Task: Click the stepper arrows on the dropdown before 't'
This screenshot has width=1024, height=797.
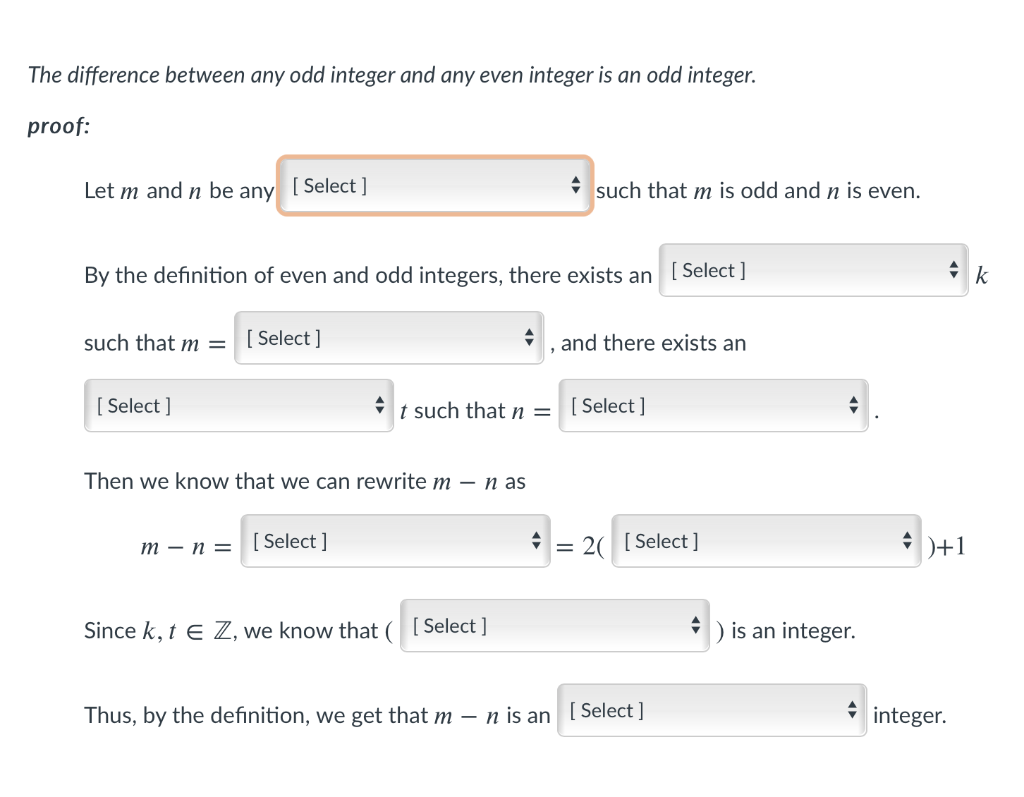Action: [381, 405]
